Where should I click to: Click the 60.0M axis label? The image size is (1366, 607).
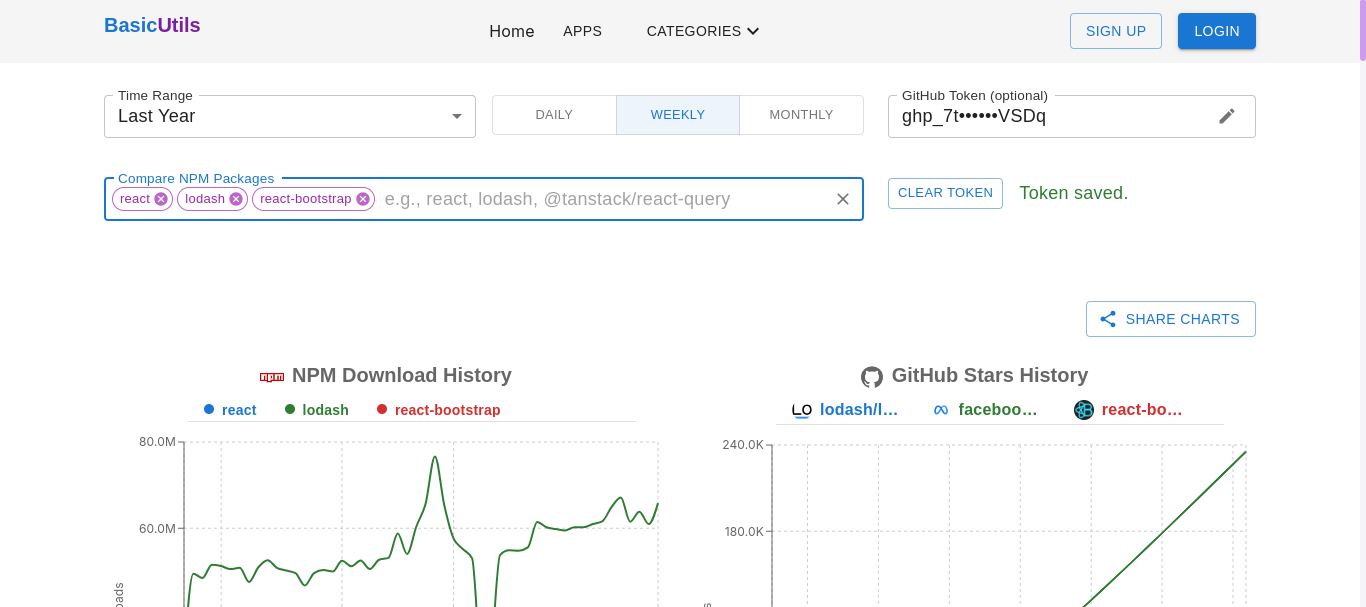157,529
